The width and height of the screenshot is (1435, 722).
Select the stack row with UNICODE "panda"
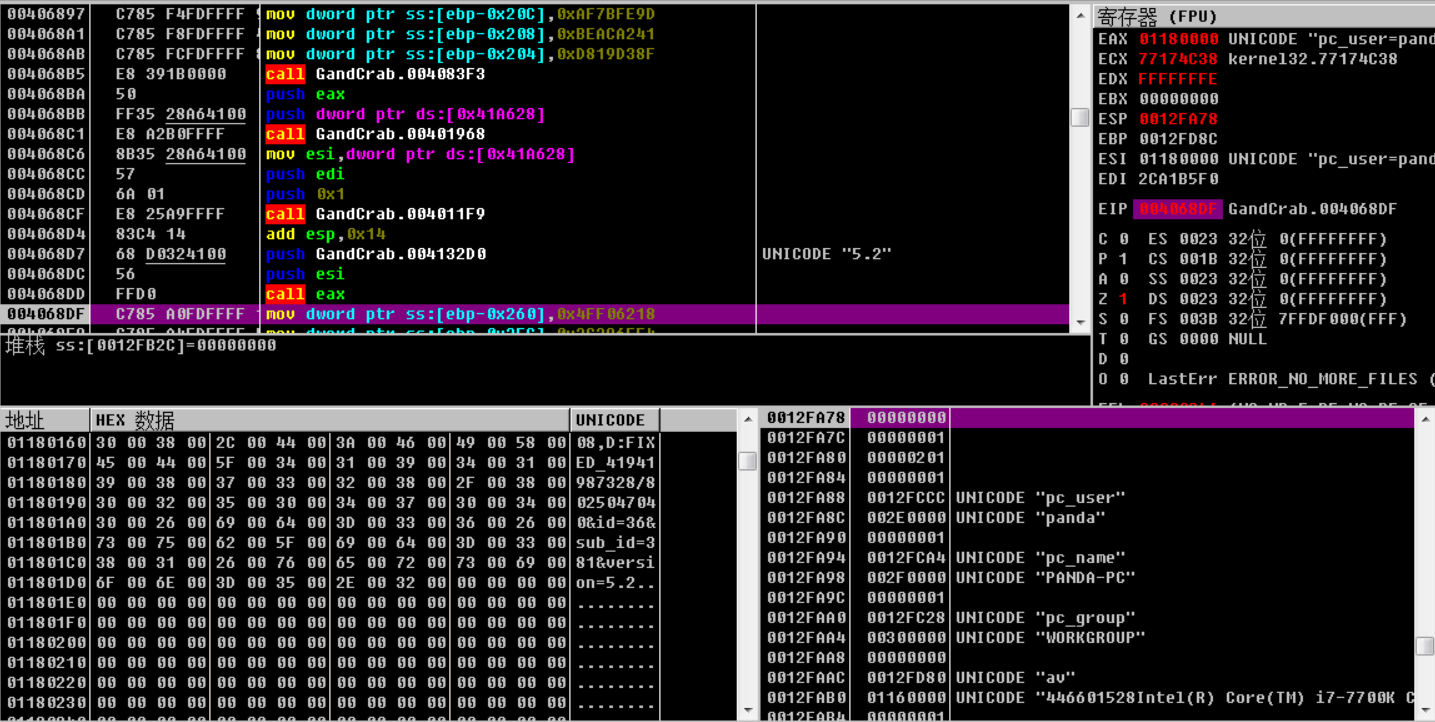[1088, 518]
